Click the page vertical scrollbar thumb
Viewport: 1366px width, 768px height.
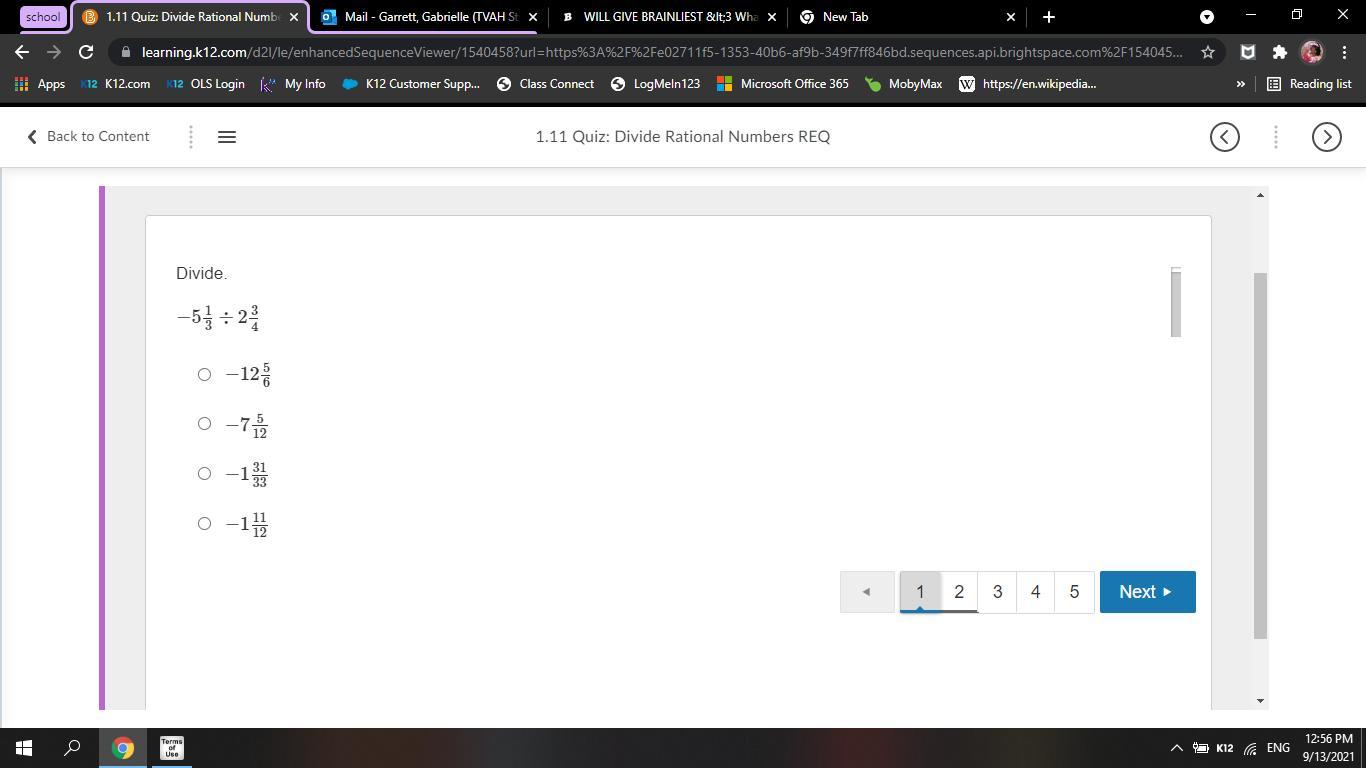(x=1260, y=455)
